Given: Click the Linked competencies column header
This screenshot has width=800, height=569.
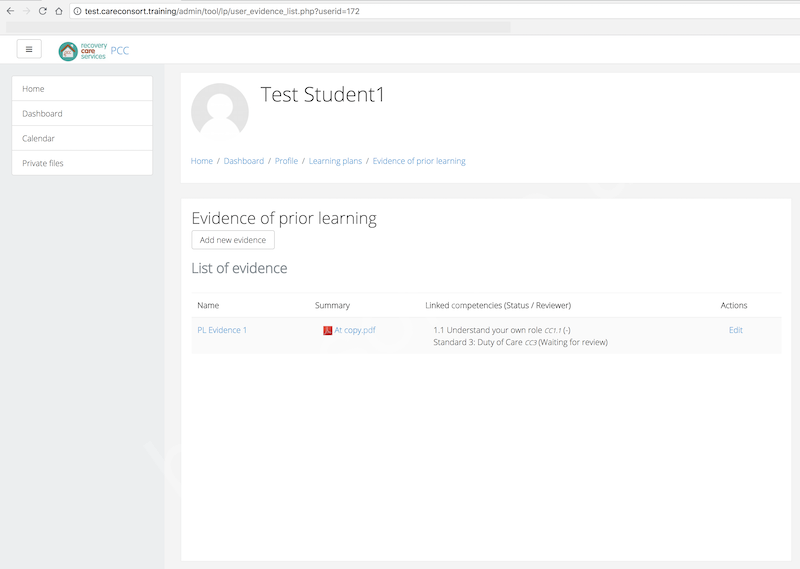Looking at the screenshot, I should coord(498,305).
